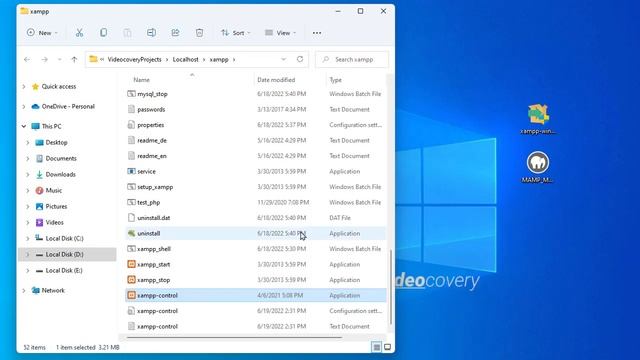Select the properties configuration file

(x=255, y=125)
